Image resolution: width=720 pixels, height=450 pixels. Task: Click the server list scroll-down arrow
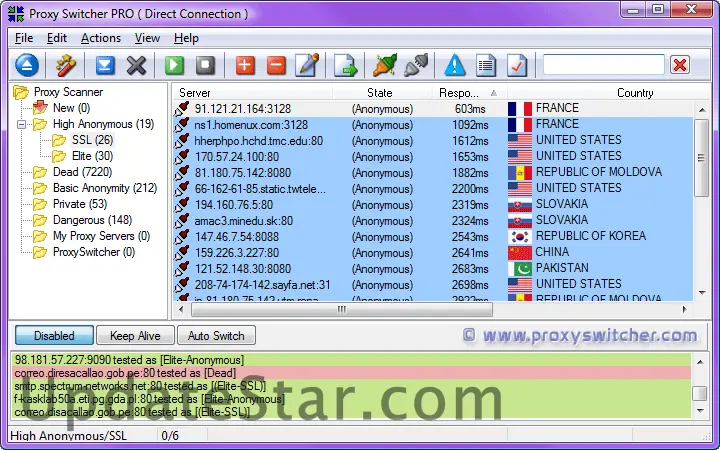[702, 292]
